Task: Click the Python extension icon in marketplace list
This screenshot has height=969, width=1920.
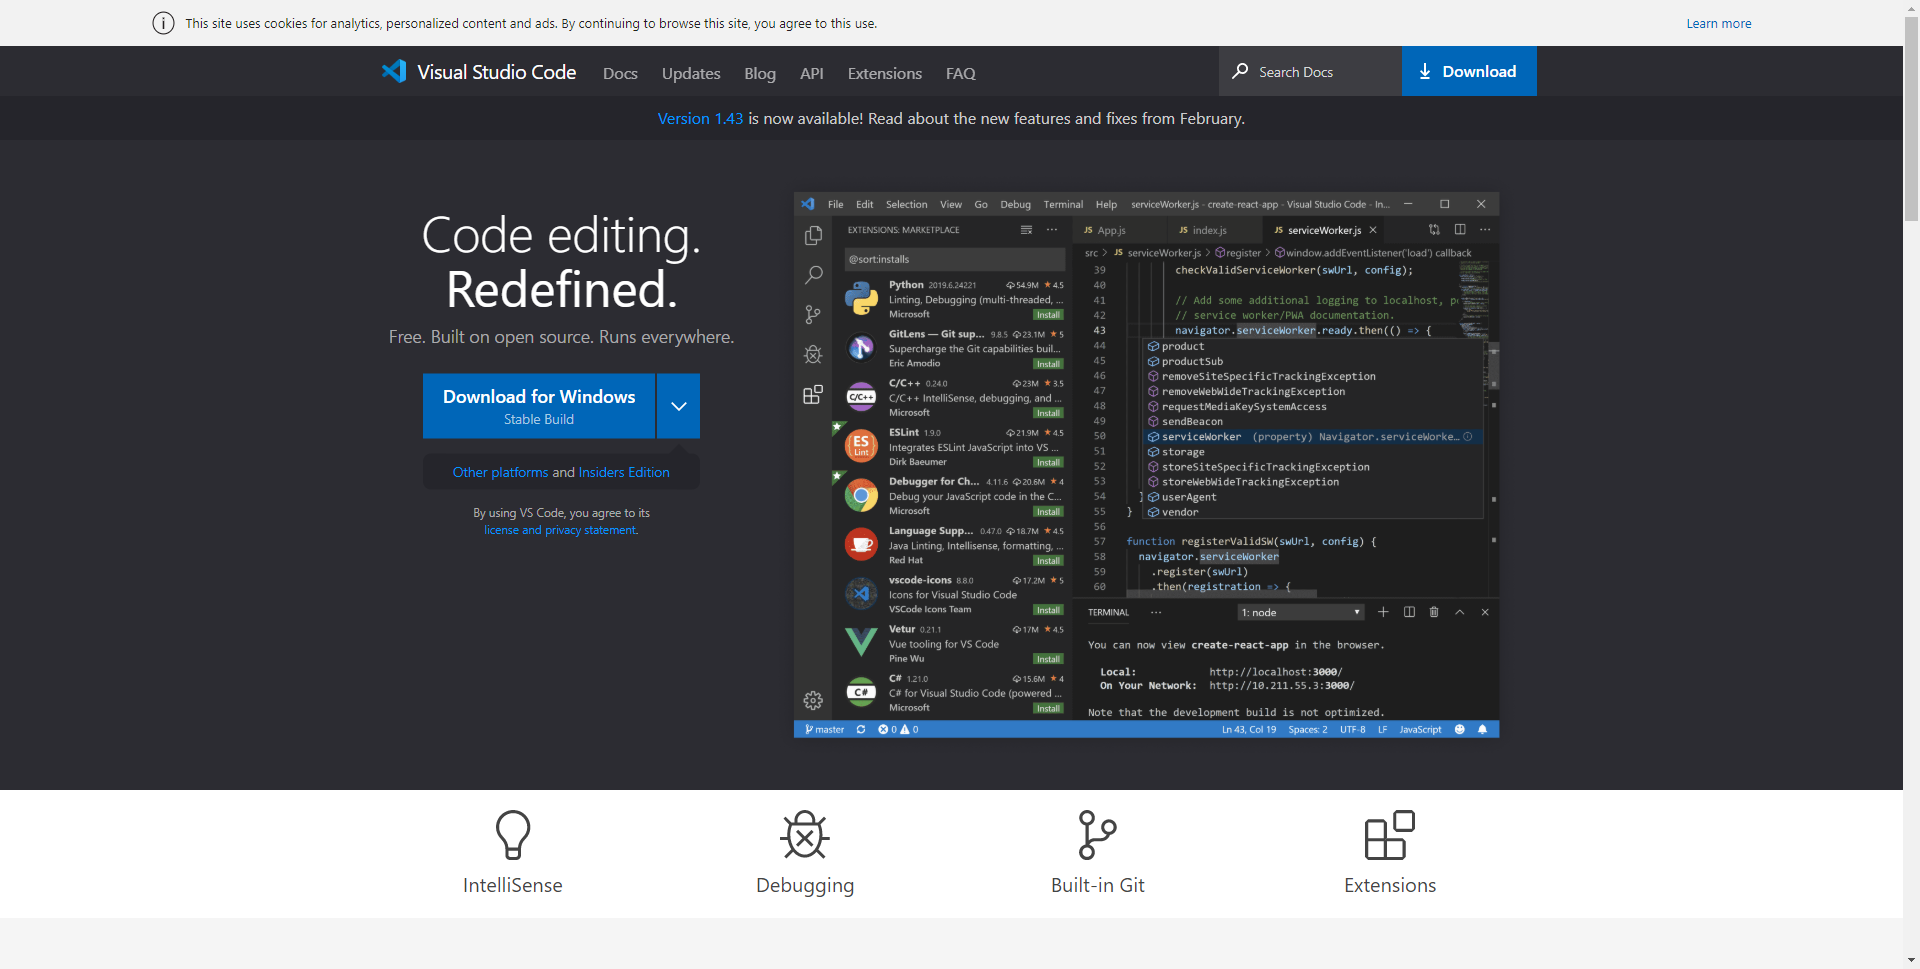Action: click(x=861, y=298)
